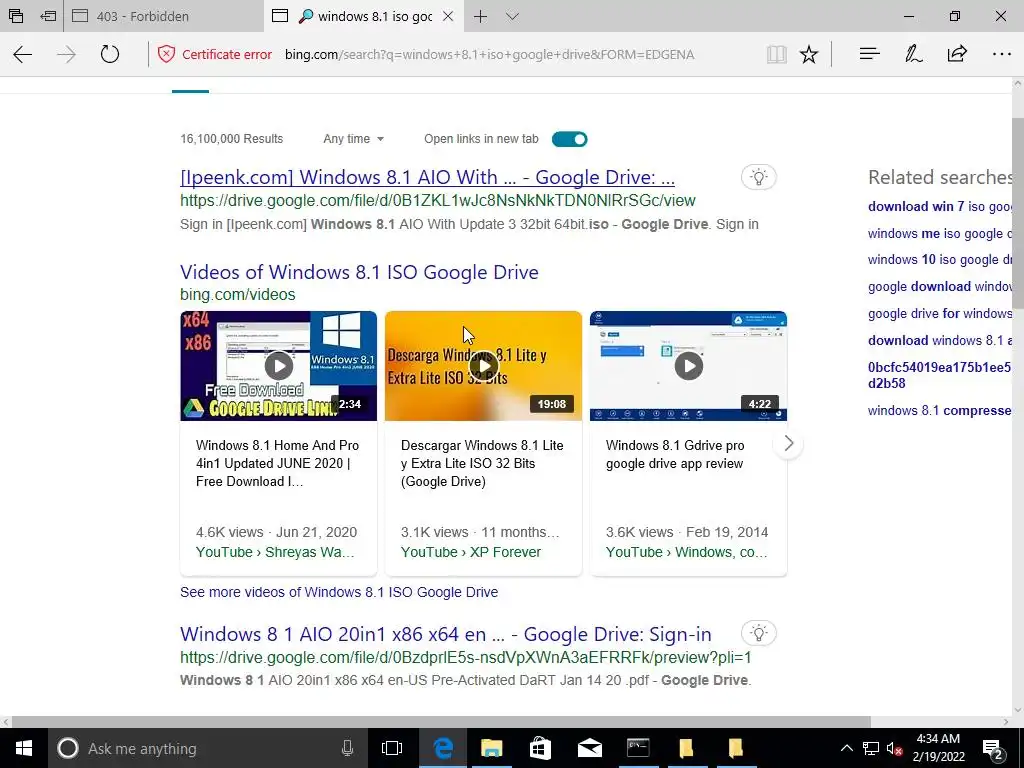Open the Windows Start menu

tap(24, 748)
